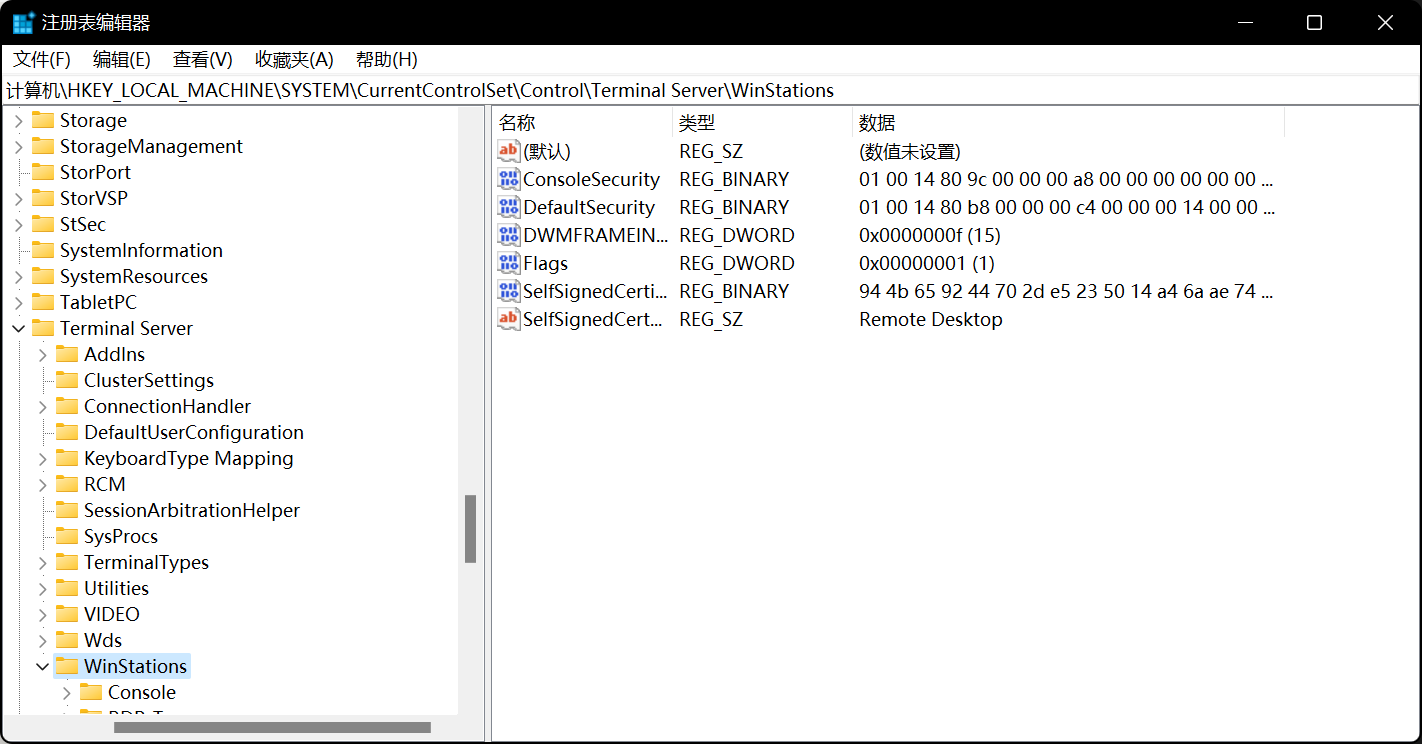Expand the TabletPC key
This screenshot has width=1422, height=744.
pos(18,302)
